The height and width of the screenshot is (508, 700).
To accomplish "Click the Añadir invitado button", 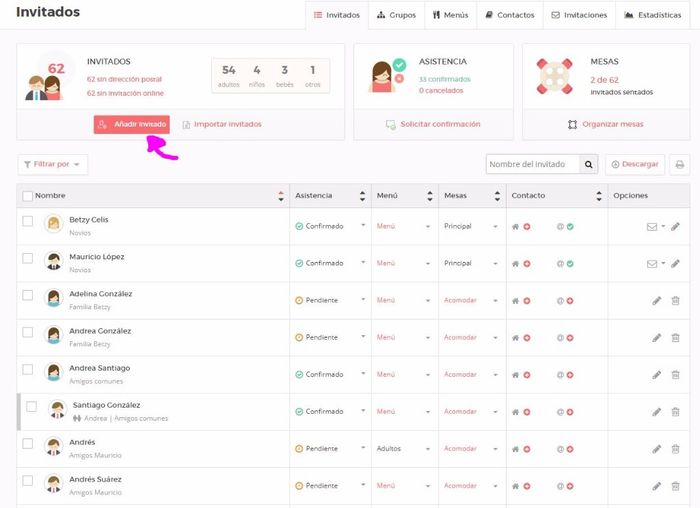I will pyautogui.click(x=132, y=125).
